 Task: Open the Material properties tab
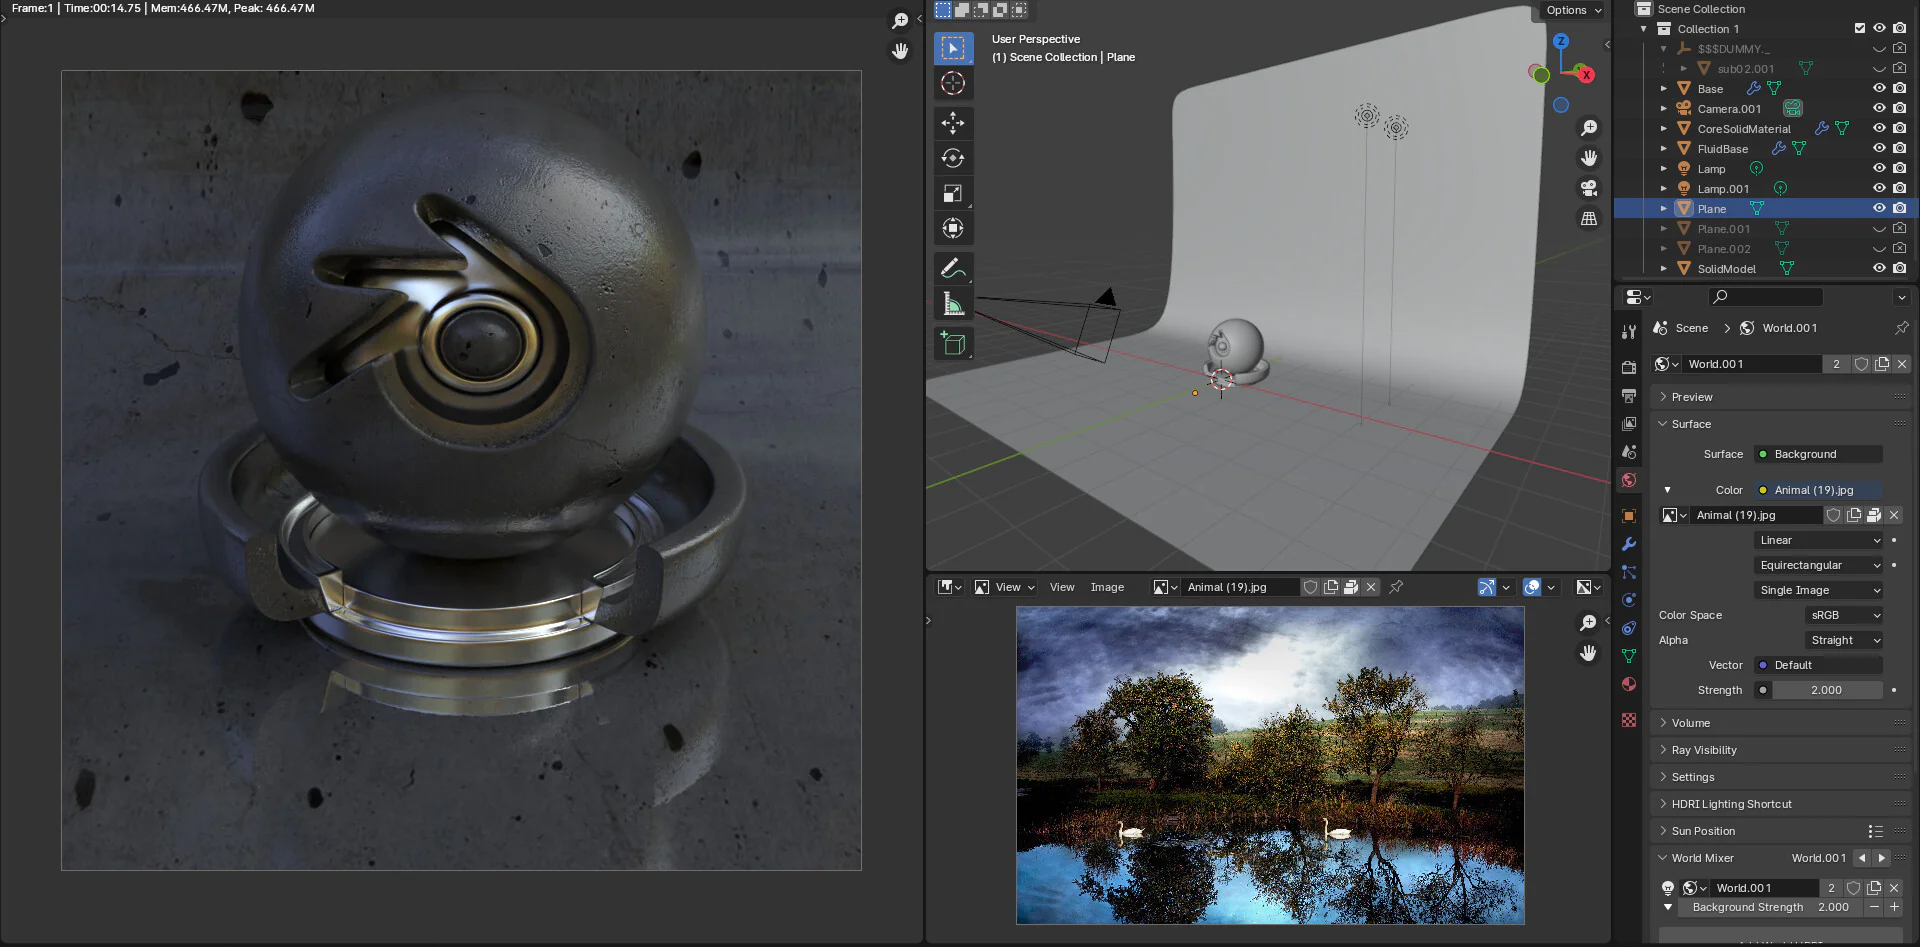[1629, 684]
